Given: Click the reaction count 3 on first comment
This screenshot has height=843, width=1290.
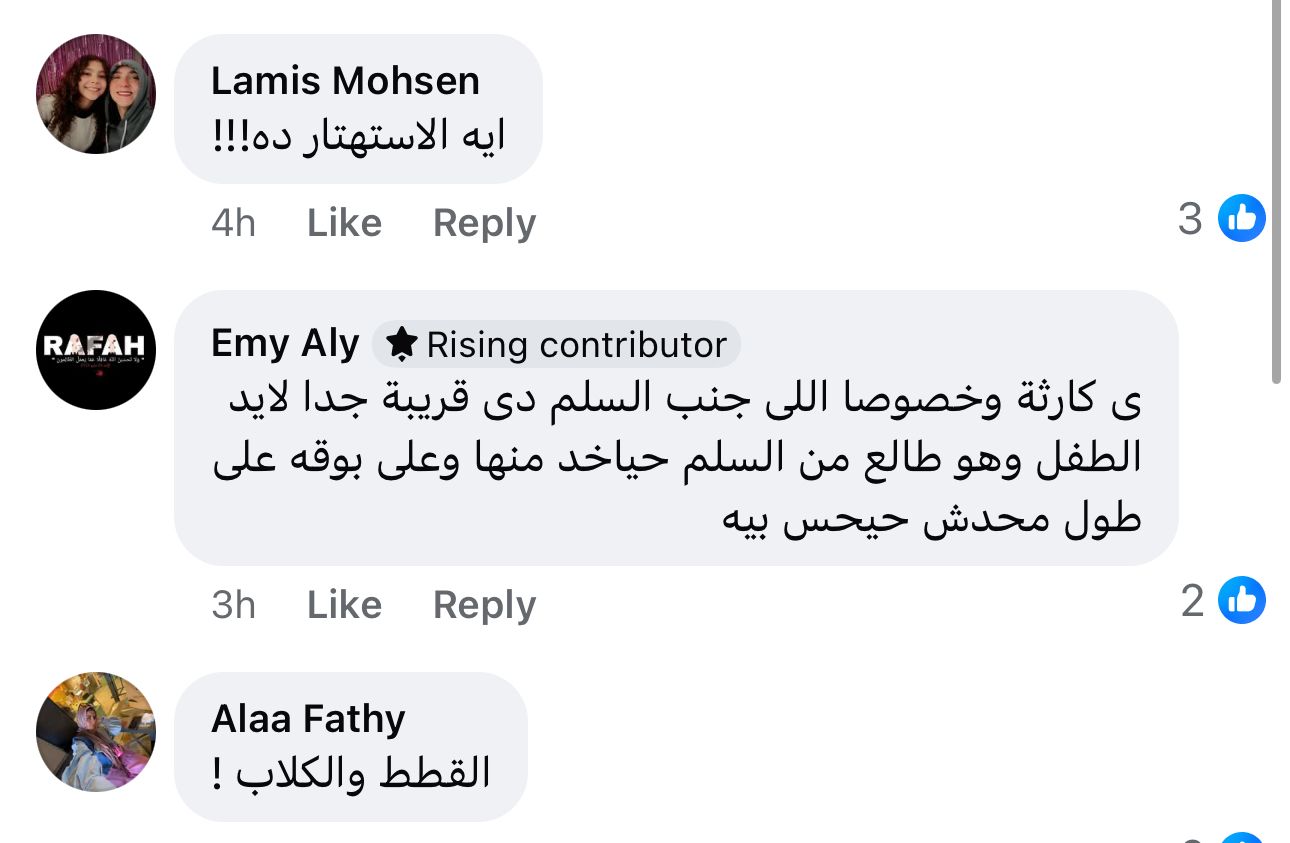Looking at the screenshot, I should point(1190,219).
